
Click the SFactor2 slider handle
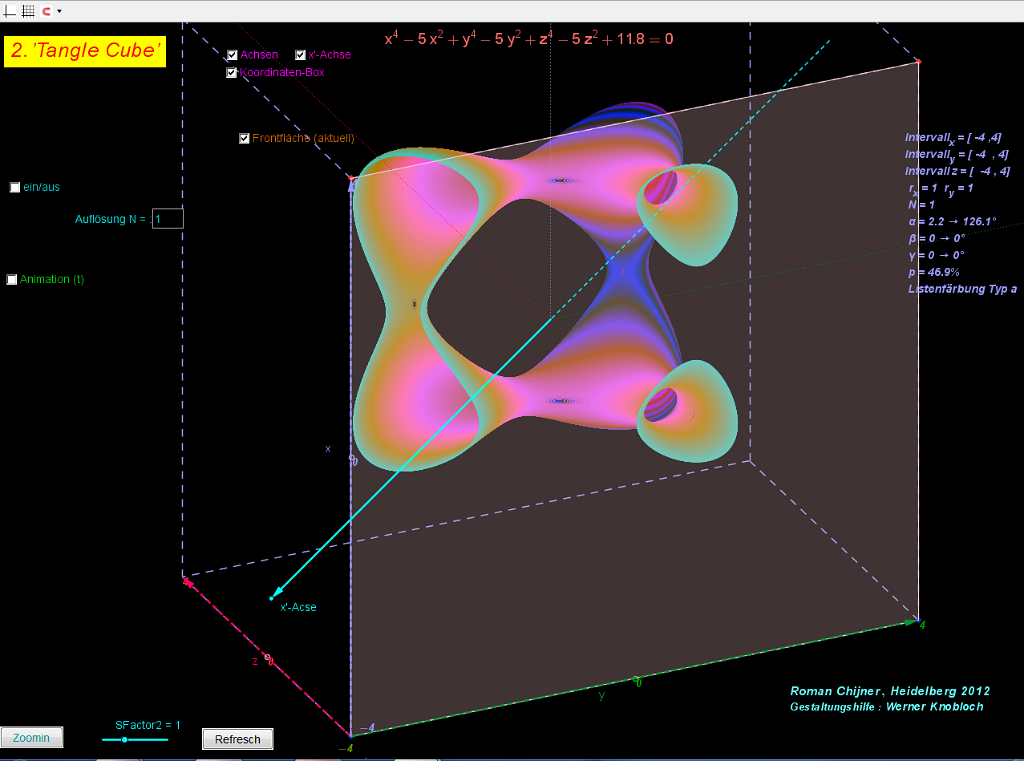(x=124, y=739)
